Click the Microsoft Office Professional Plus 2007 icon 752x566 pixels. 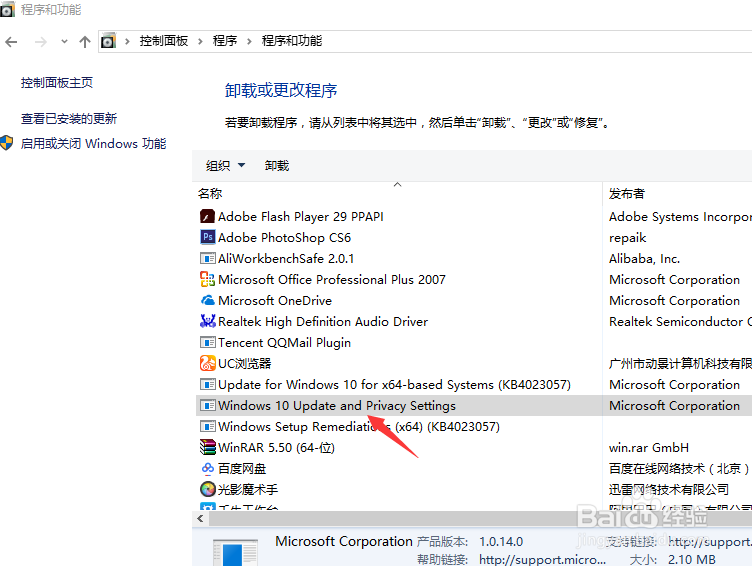click(x=207, y=279)
